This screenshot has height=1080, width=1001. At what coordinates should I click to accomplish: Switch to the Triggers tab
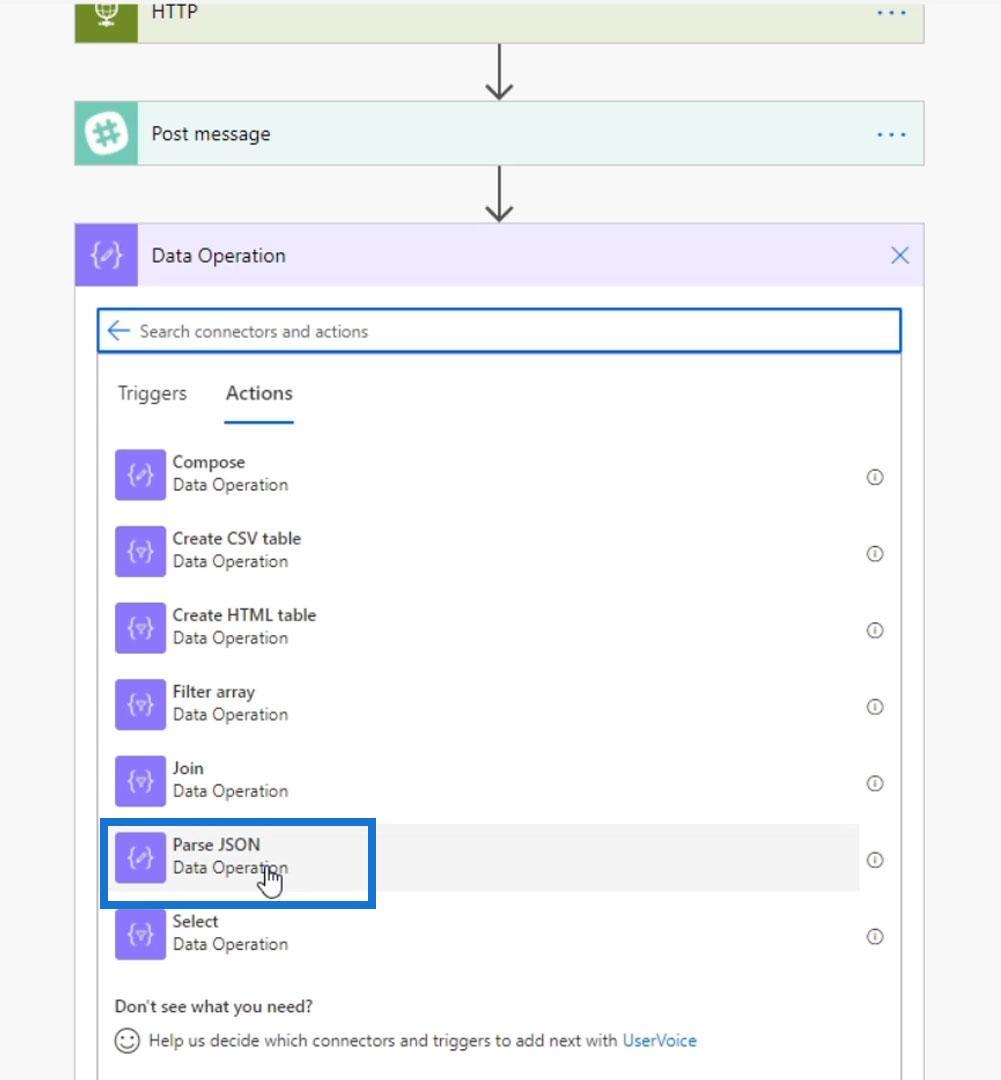pyautogui.click(x=152, y=393)
